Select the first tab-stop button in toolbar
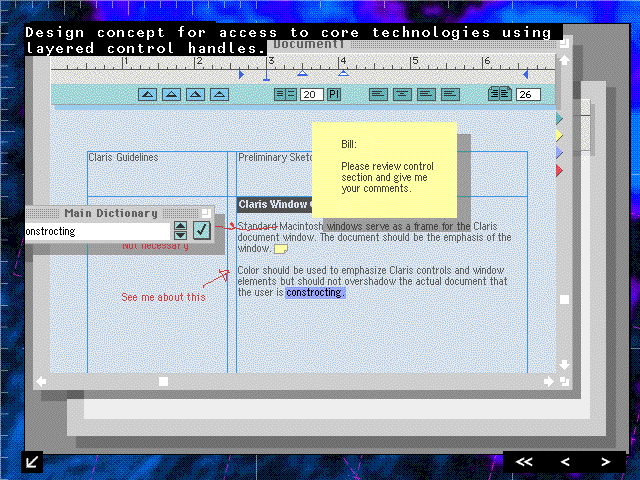Image resolution: width=640 pixels, height=480 pixels. tap(147, 95)
